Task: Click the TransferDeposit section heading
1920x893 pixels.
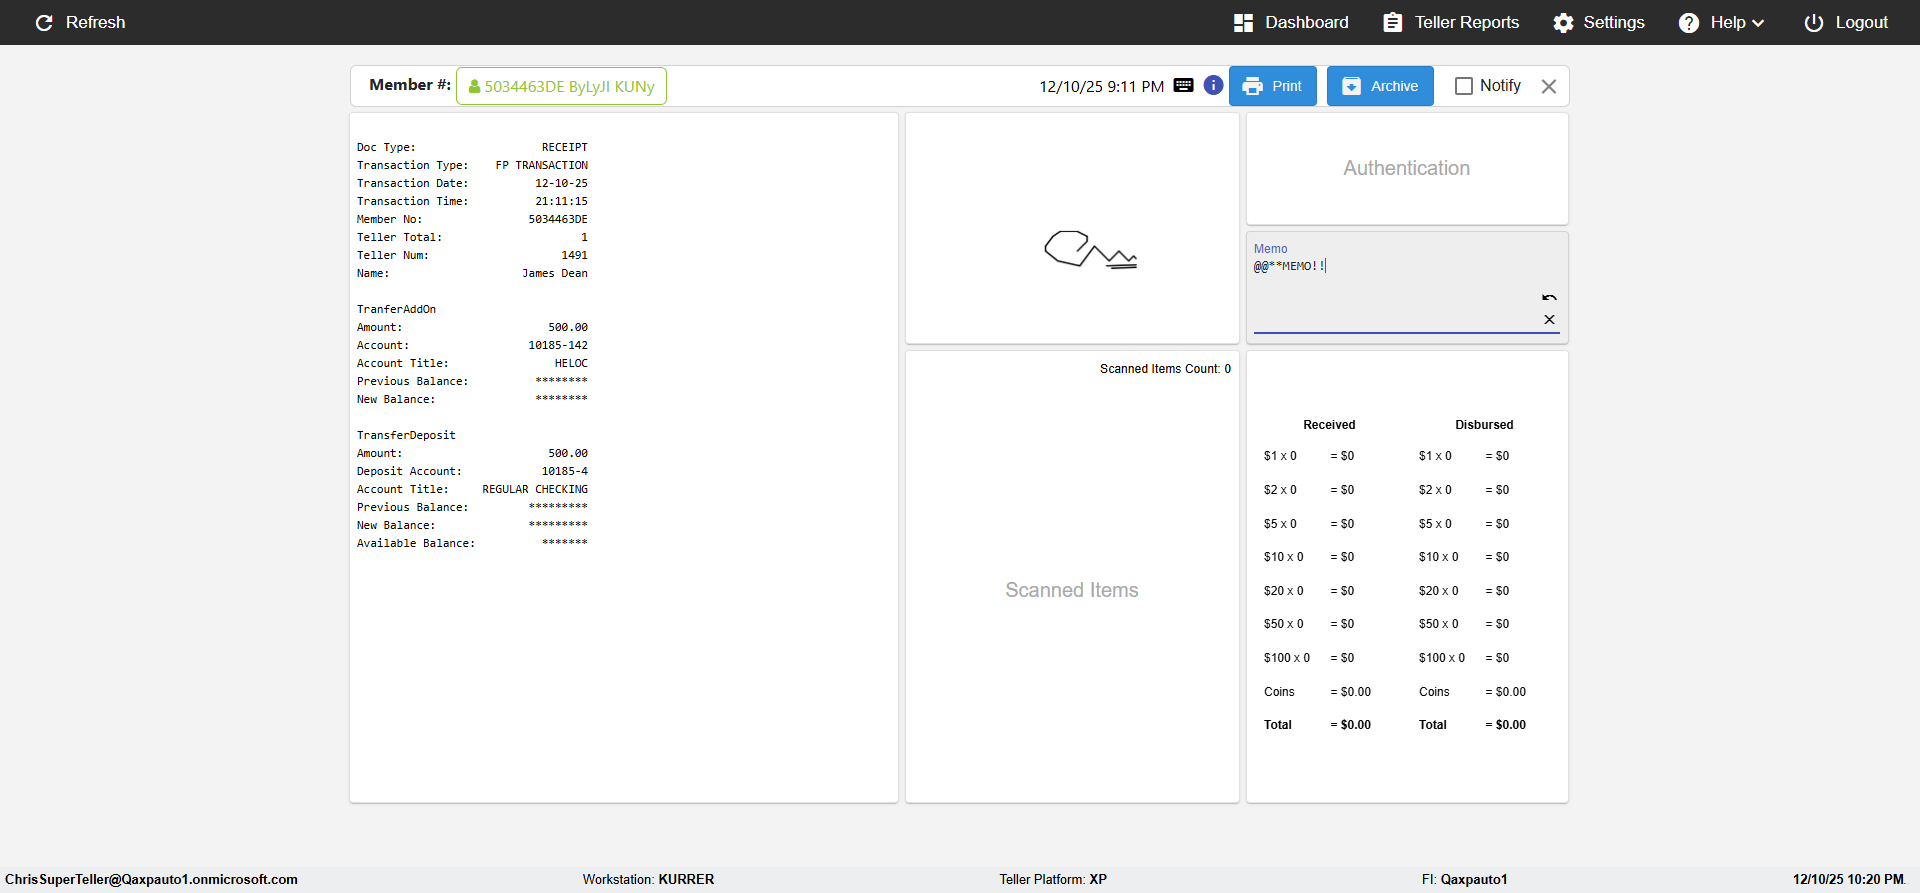Action: pos(406,435)
